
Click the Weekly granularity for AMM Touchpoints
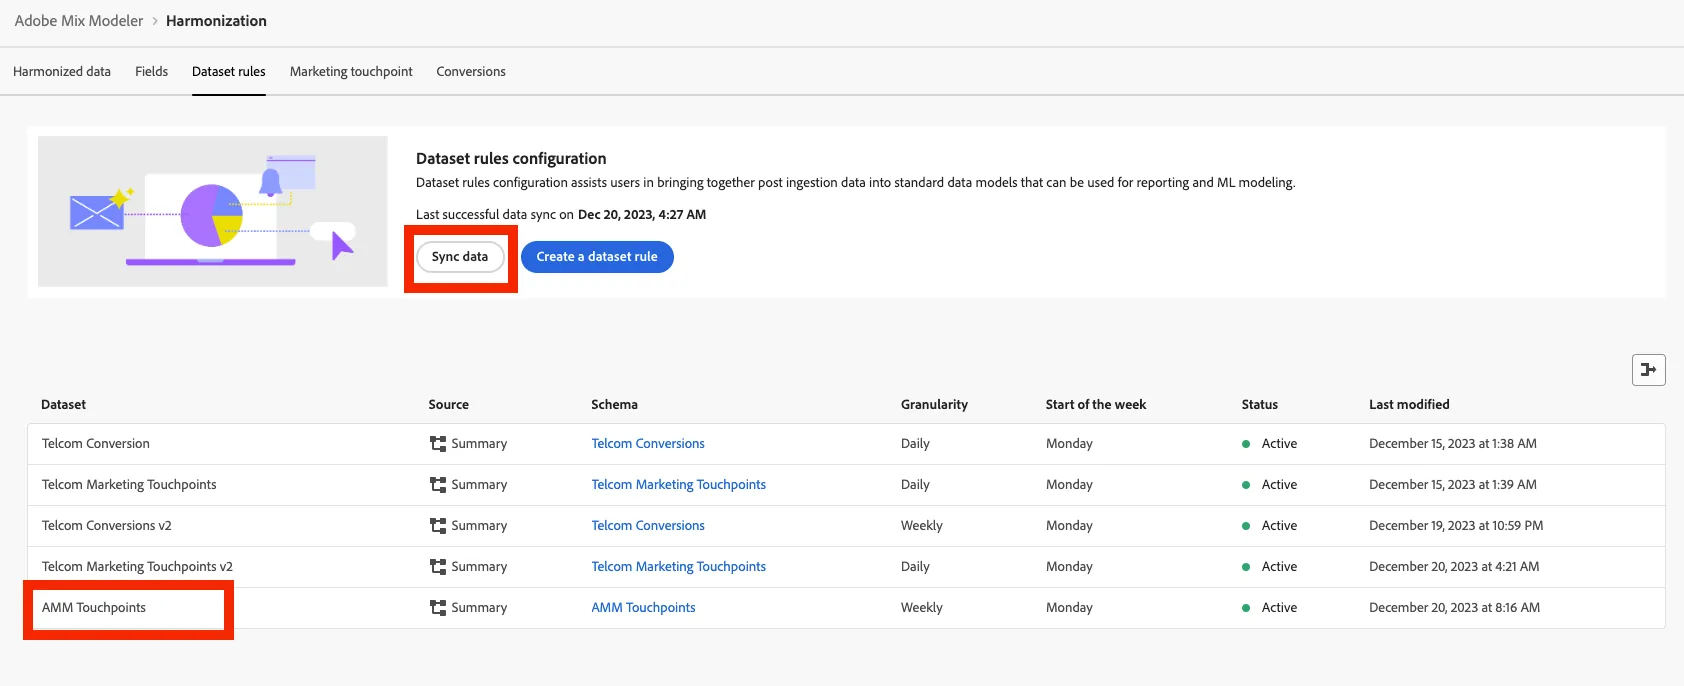coord(921,608)
